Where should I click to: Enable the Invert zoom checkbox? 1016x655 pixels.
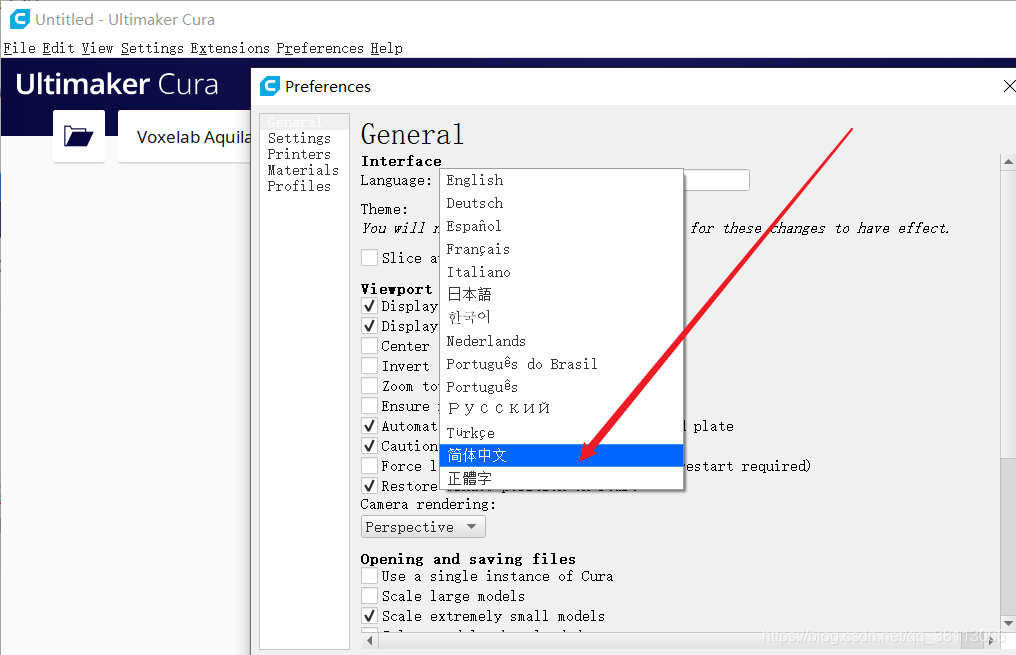(x=369, y=366)
